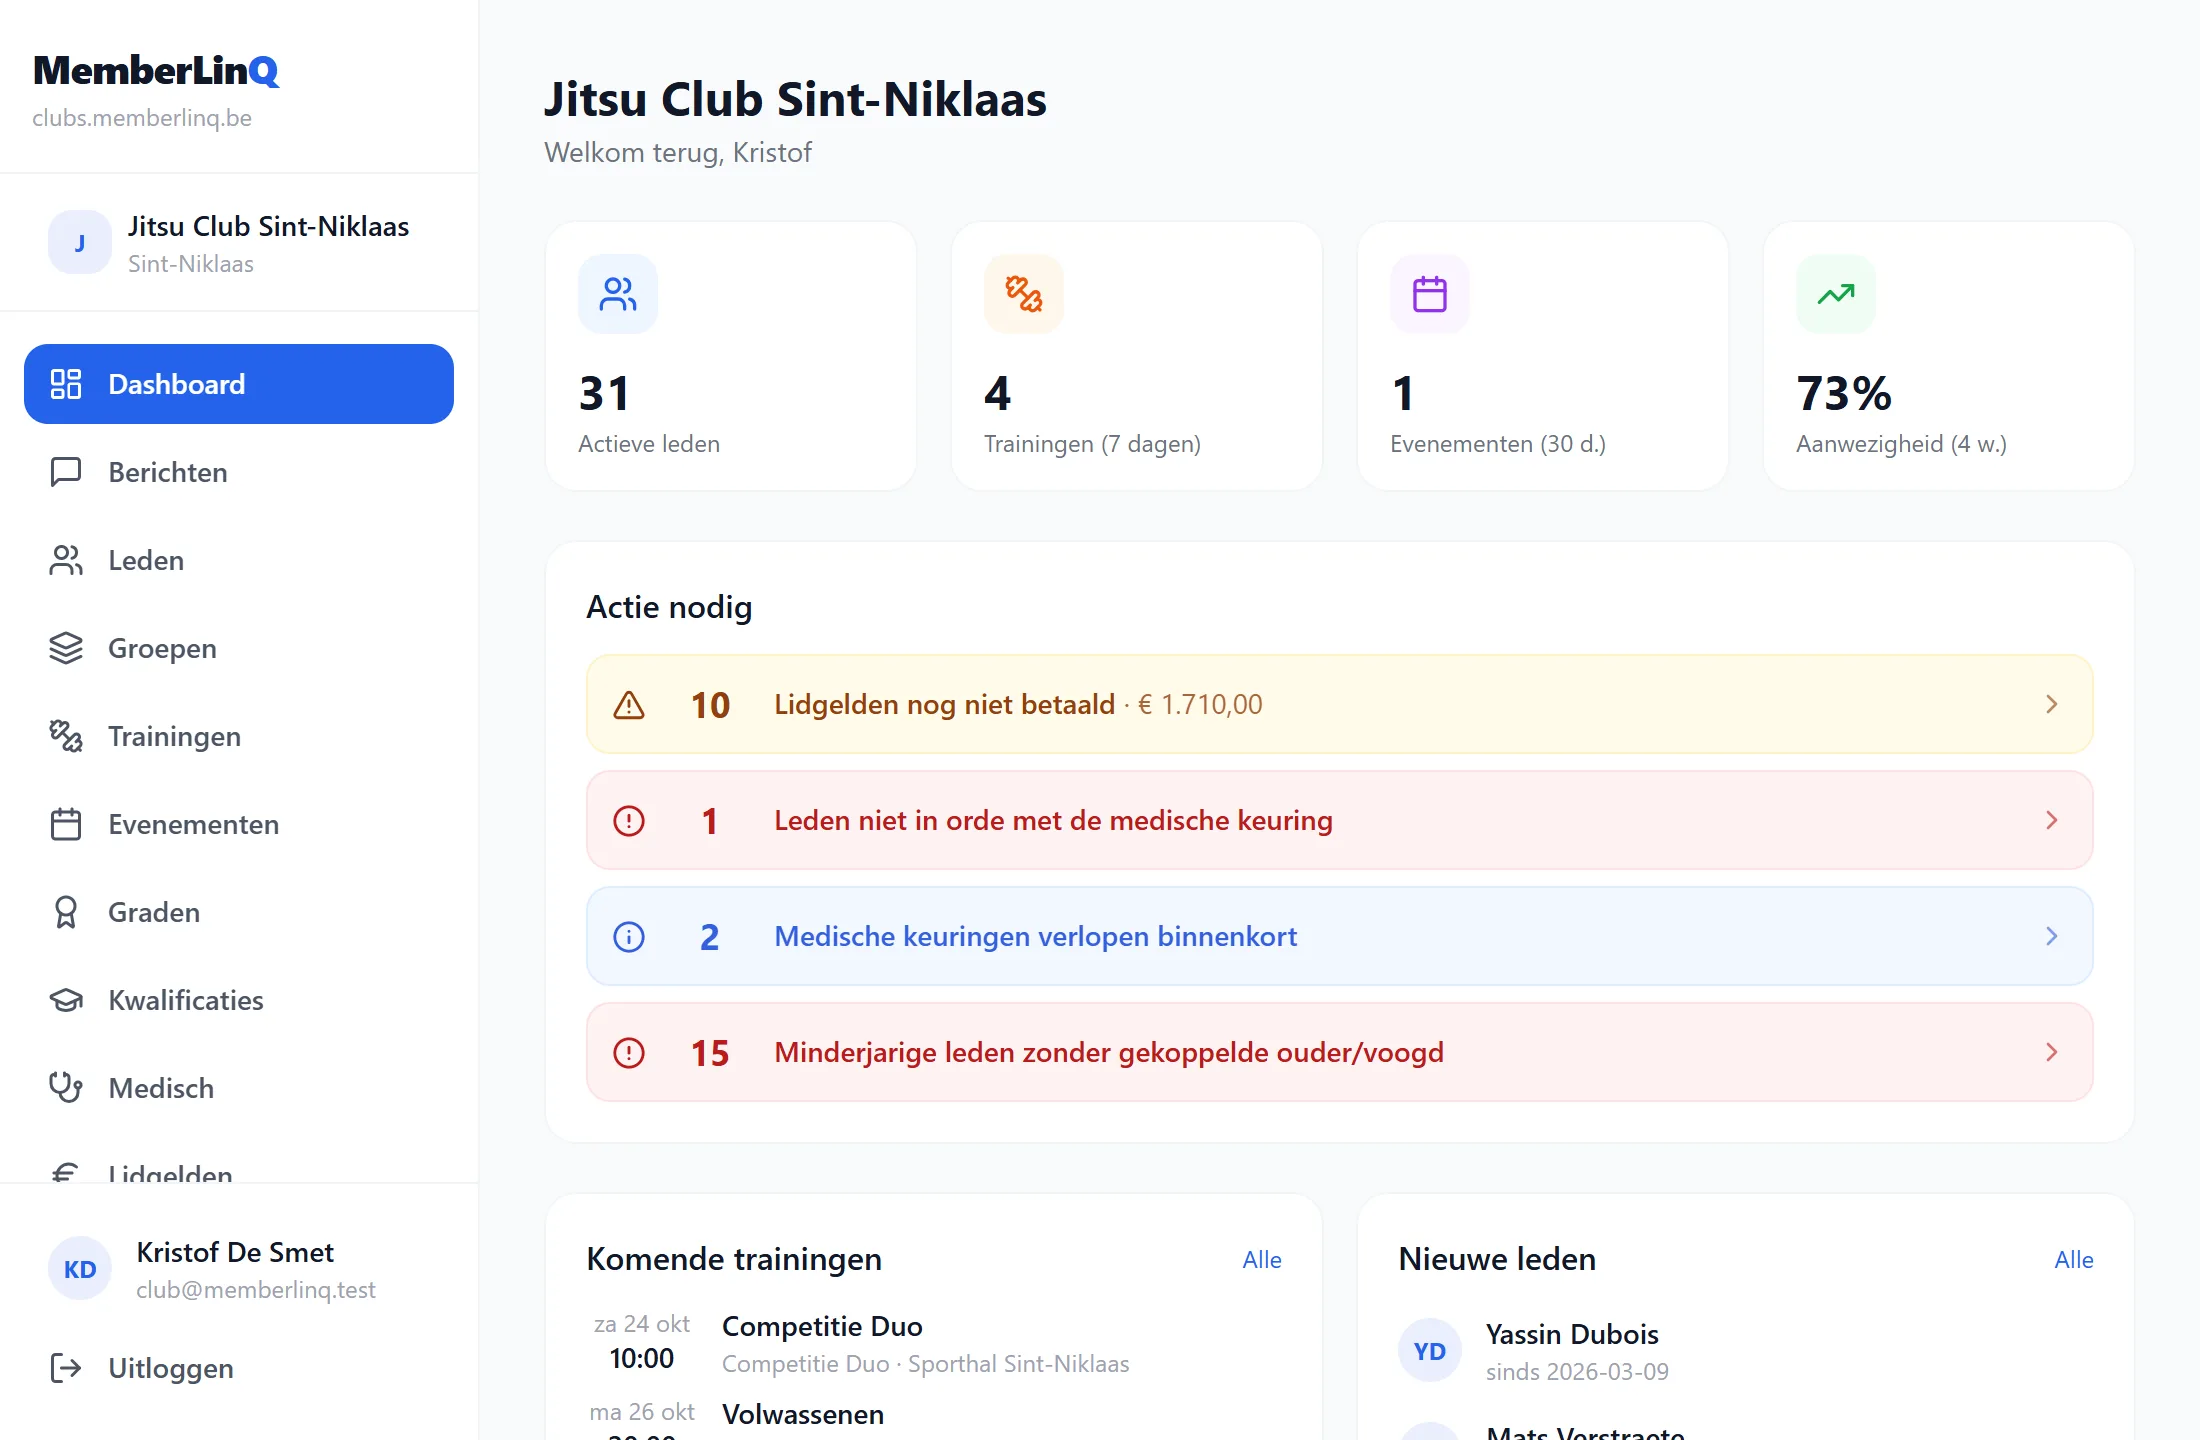Image resolution: width=2200 pixels, height=1440 pixels.
Task: Click the Berichten speech bubble icon
Action: point(66,472)
